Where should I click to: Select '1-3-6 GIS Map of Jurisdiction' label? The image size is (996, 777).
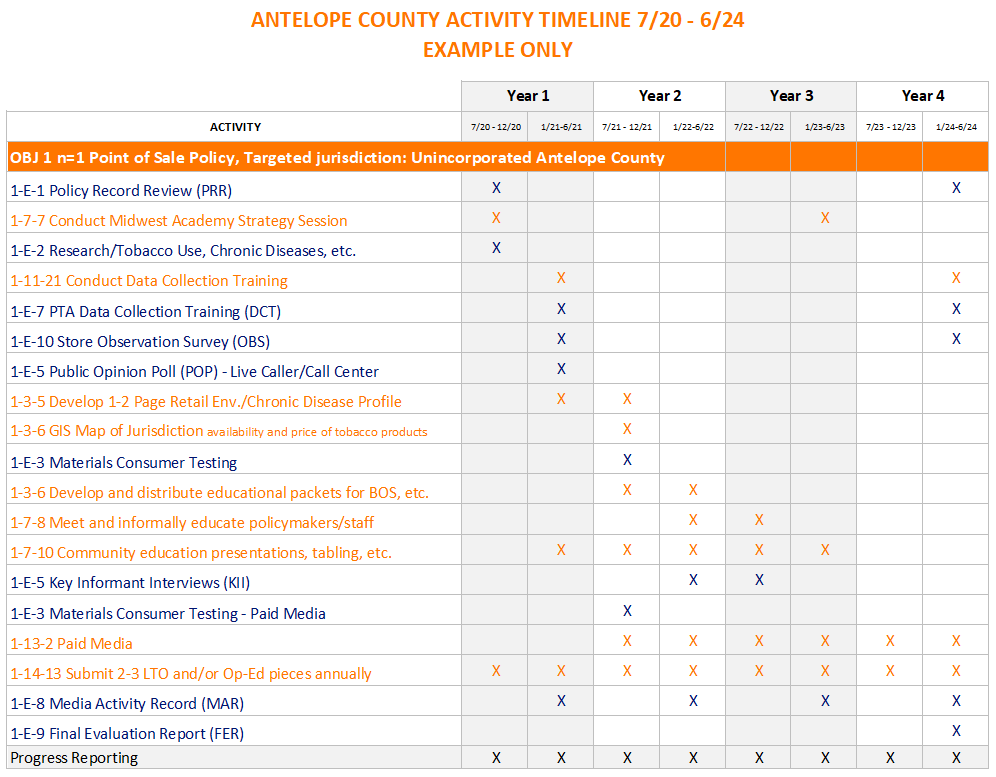click(219, 431)
